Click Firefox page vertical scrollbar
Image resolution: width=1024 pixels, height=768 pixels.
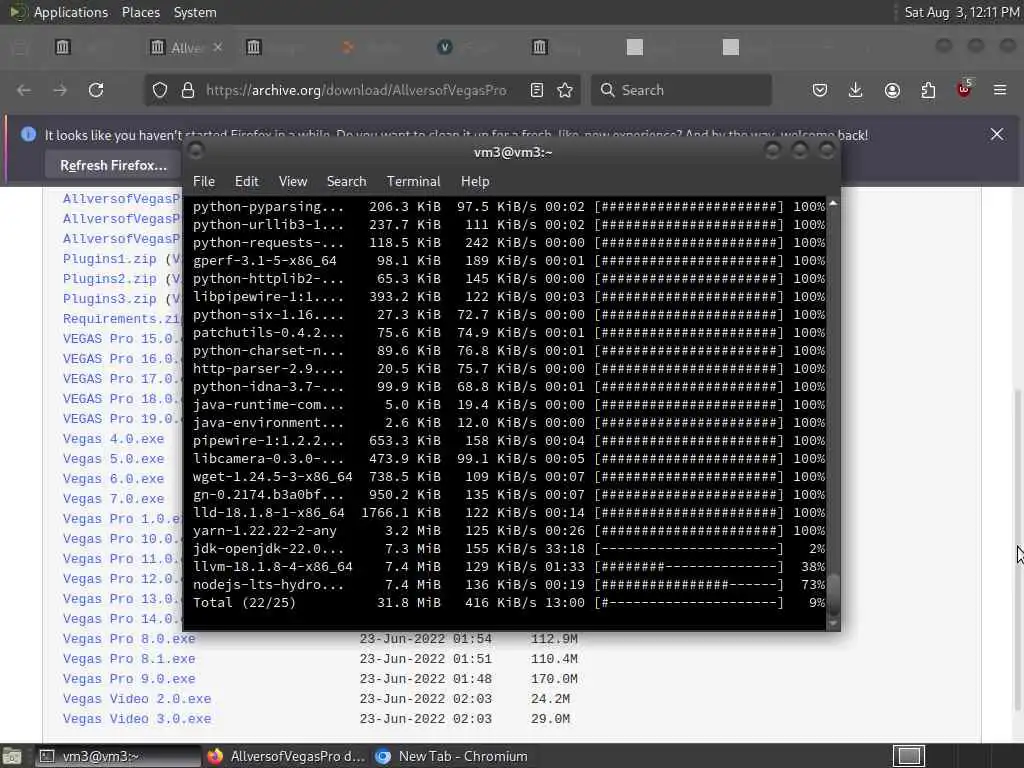click(x=1016, y=550)
